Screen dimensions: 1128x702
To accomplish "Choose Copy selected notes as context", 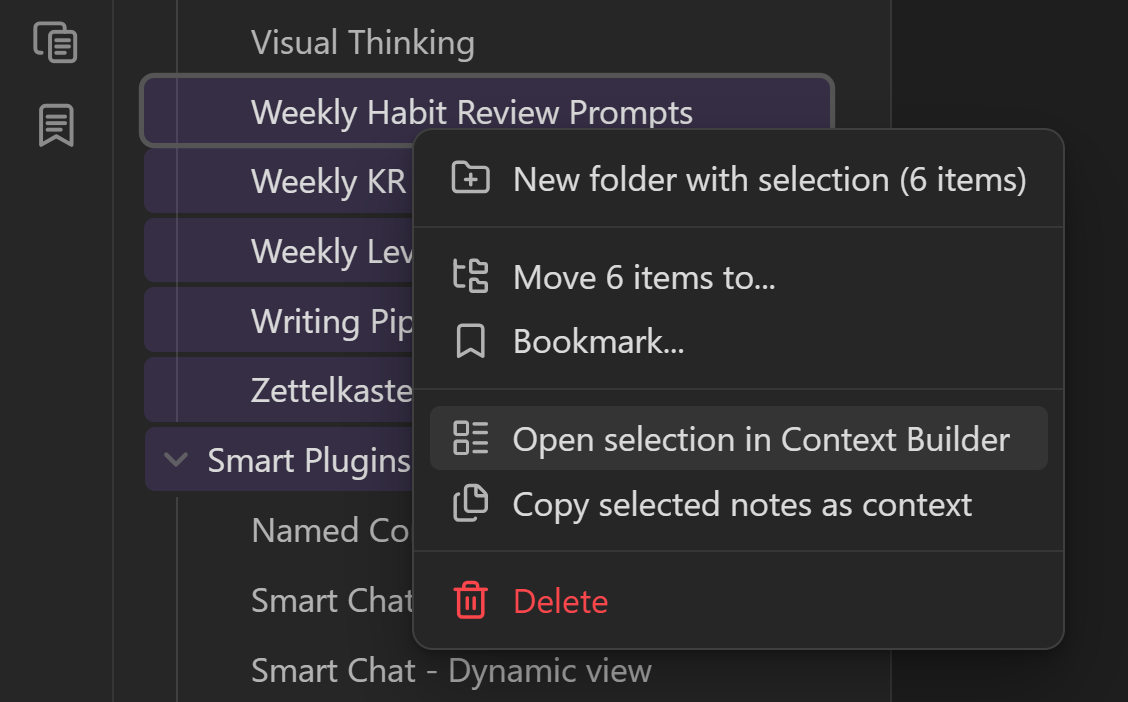I will point(742,504).
